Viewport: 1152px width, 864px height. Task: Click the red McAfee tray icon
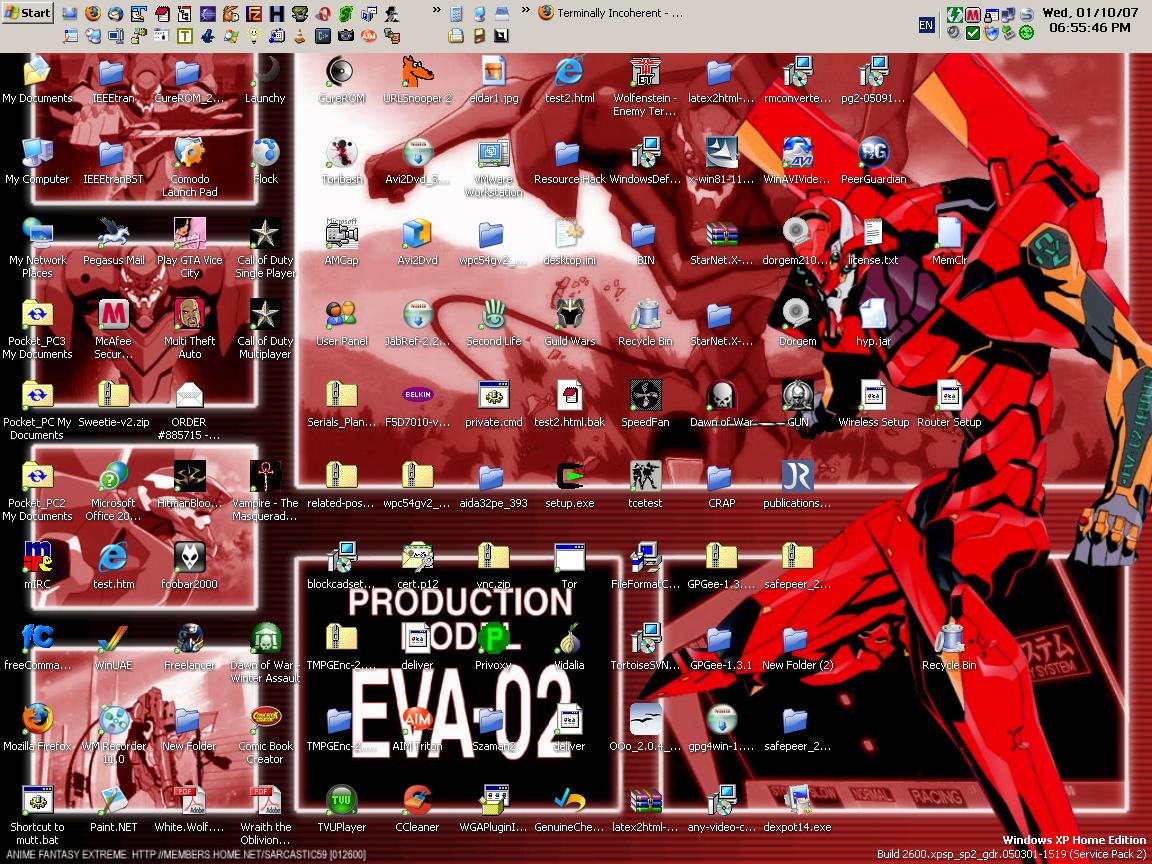click(971, 14)
